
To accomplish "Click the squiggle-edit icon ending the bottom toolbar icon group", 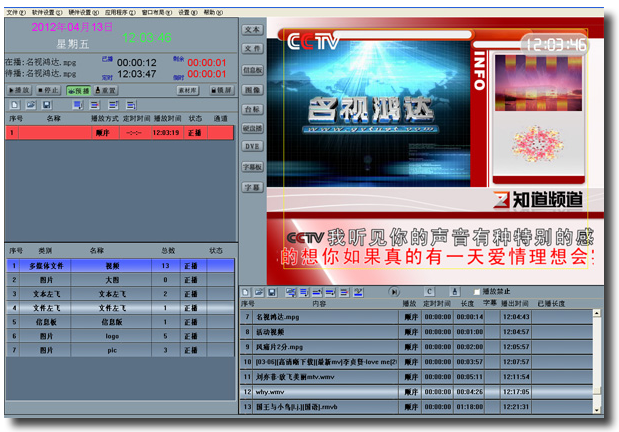I will point(358,292).
